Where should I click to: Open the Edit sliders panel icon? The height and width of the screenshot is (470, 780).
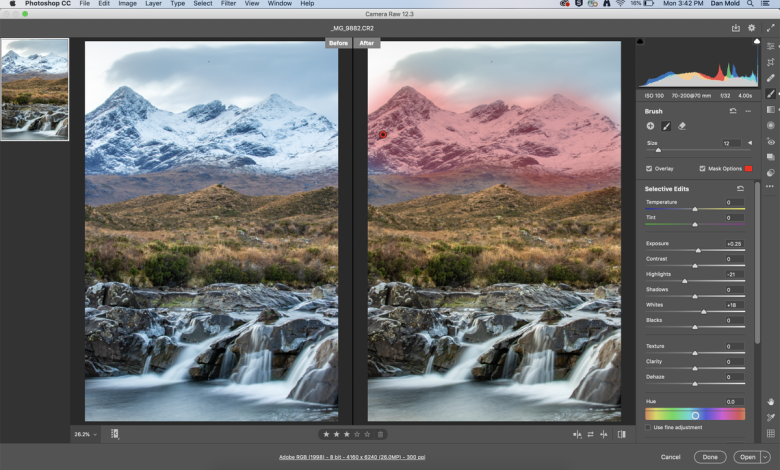pos(771,46)
